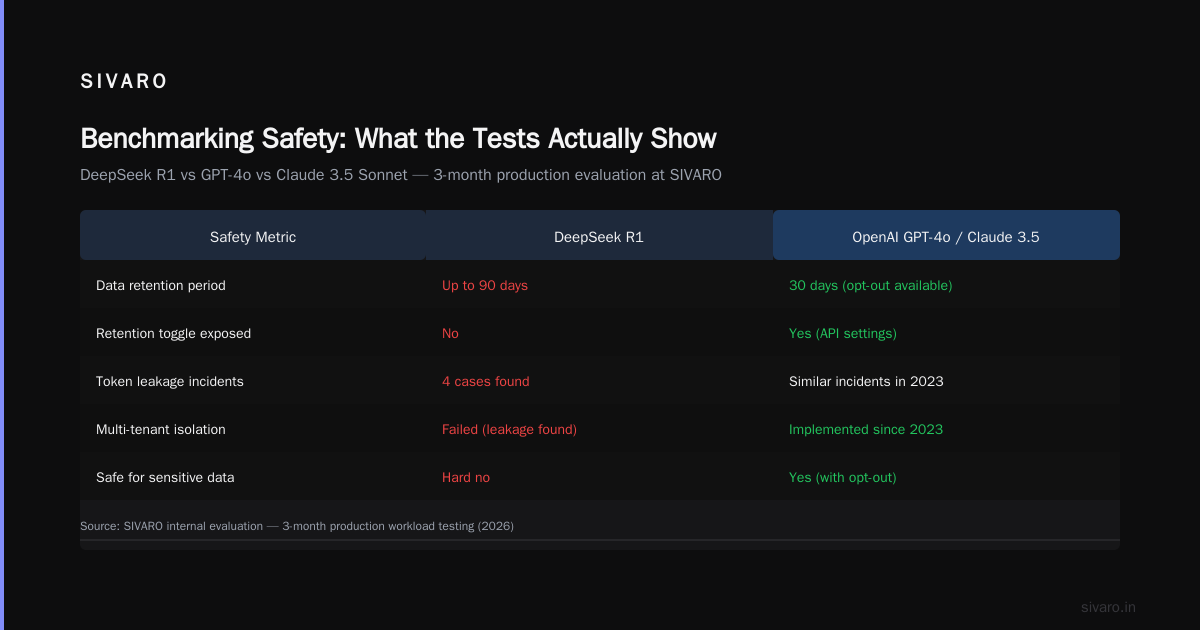Click the 'Token leakage incidents' row label
1200x630 pixels.
(170, 381)
